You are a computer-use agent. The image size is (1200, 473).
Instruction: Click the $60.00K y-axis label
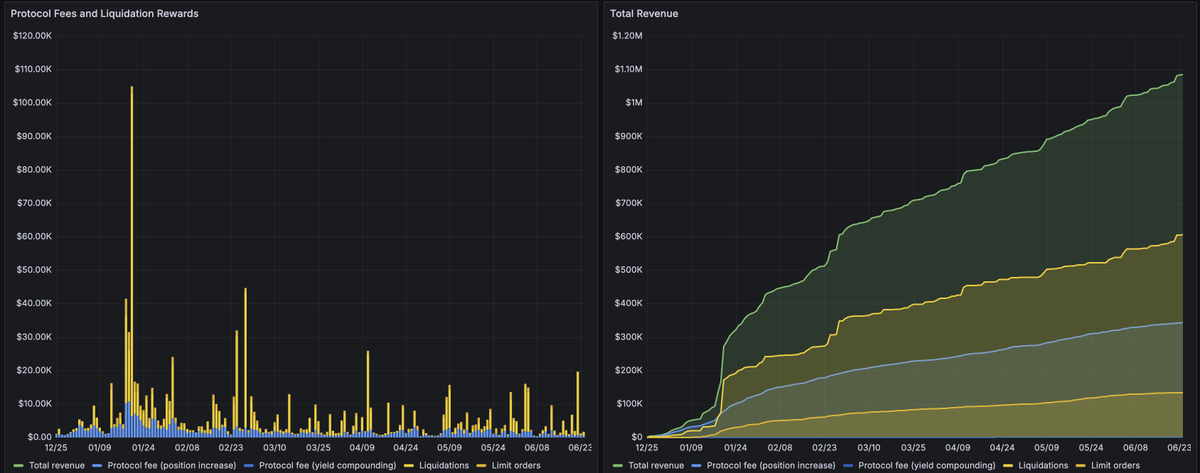34,236
